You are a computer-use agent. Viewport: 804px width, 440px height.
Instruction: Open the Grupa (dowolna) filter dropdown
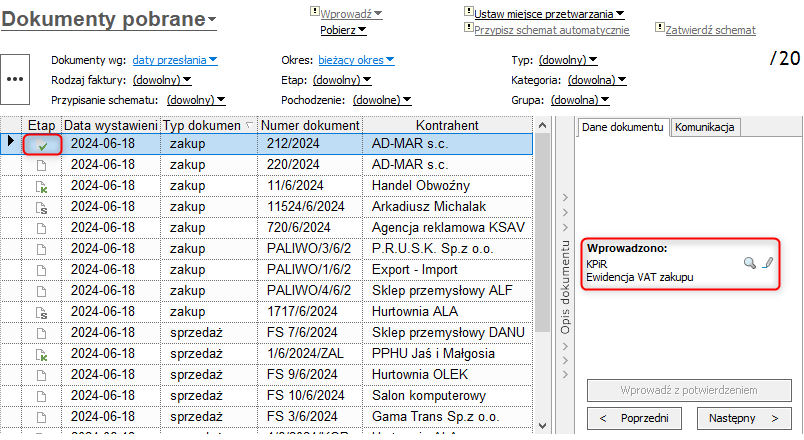(580, 100)
